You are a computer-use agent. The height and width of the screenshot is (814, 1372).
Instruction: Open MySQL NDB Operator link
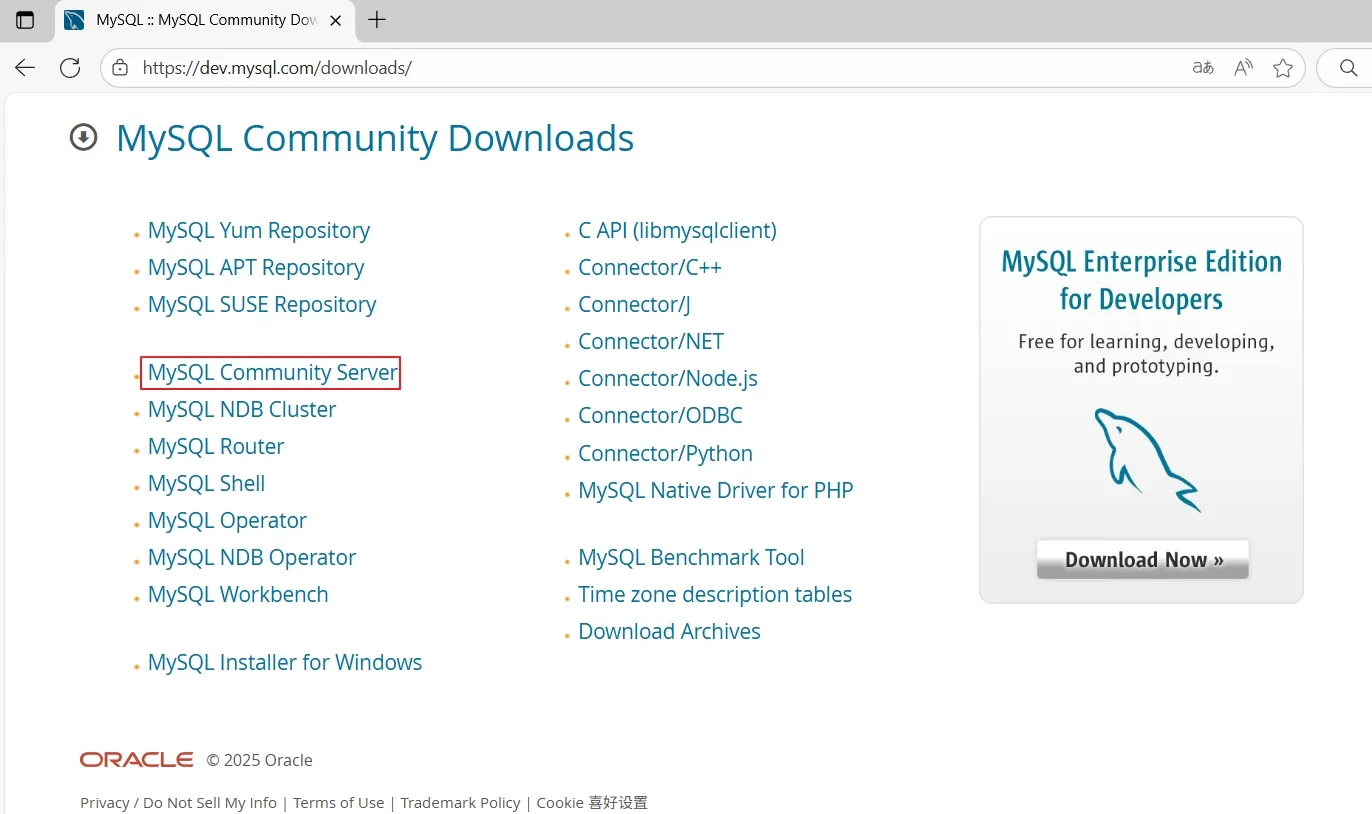252,557
